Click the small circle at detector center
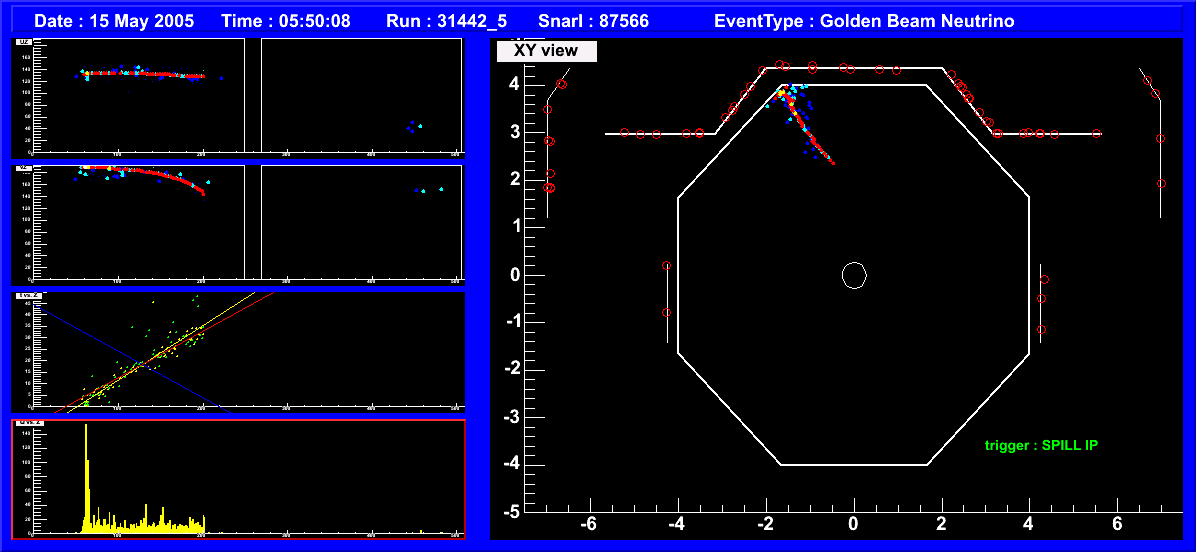The image size is (1196, 552). point(853,275)
